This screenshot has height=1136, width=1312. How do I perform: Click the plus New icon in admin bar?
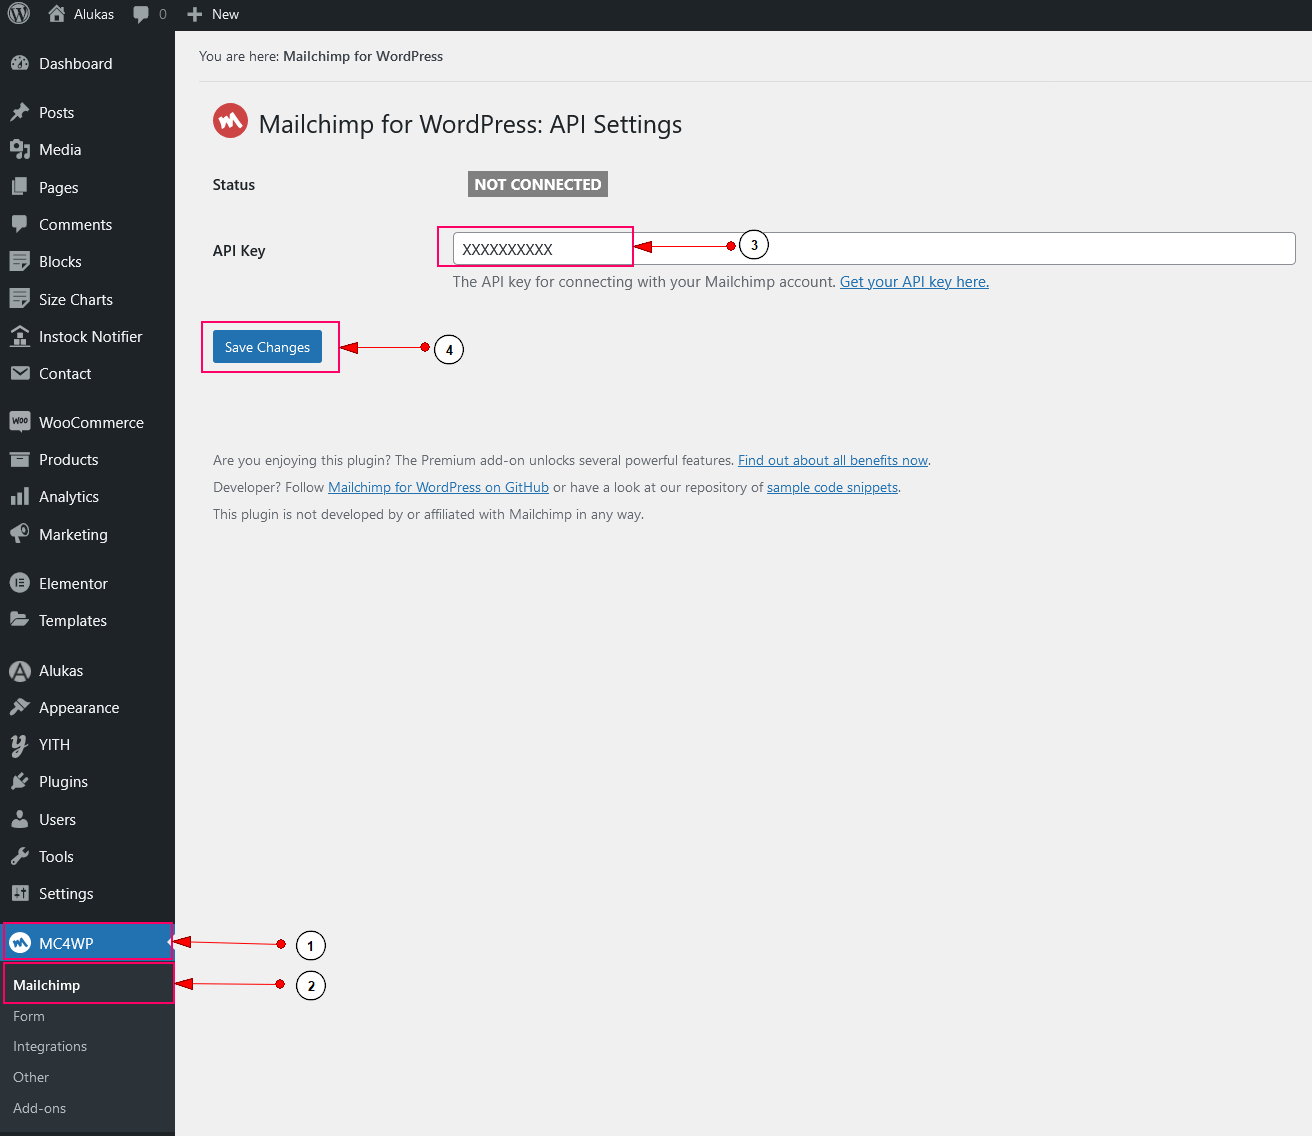pos(195,14)
